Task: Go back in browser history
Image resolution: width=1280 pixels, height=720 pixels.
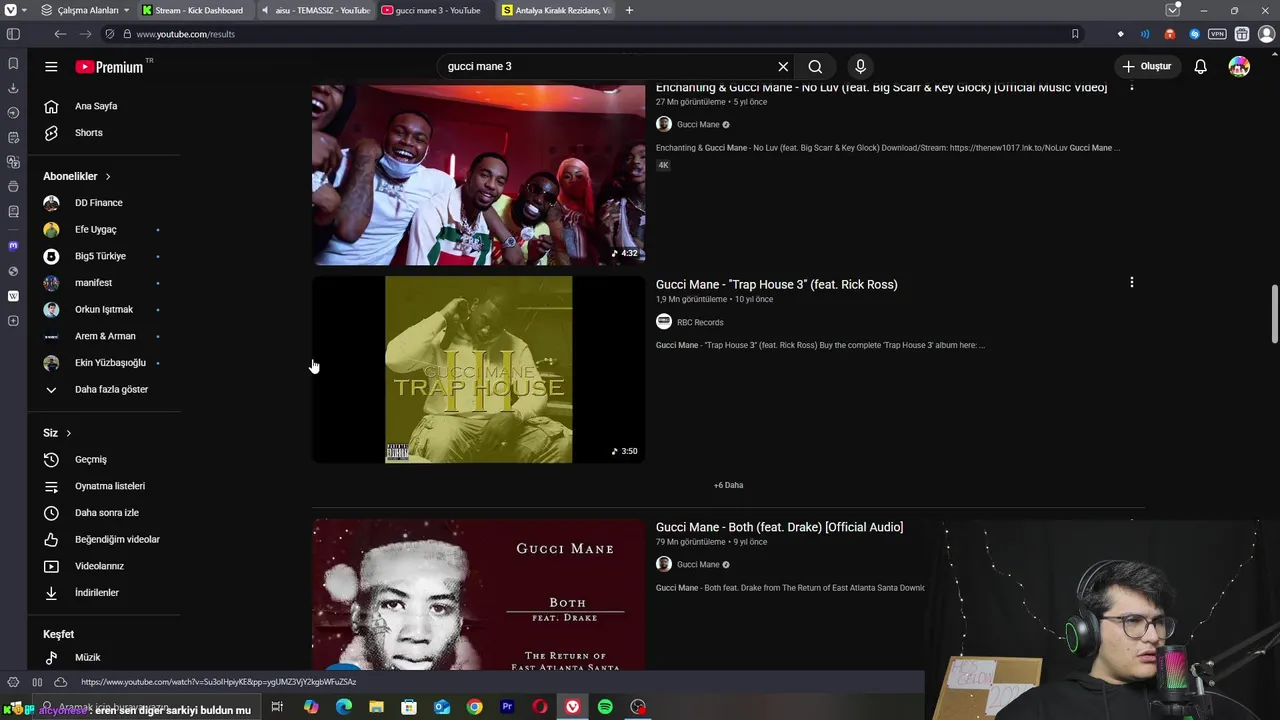Action: coord(60,34)
